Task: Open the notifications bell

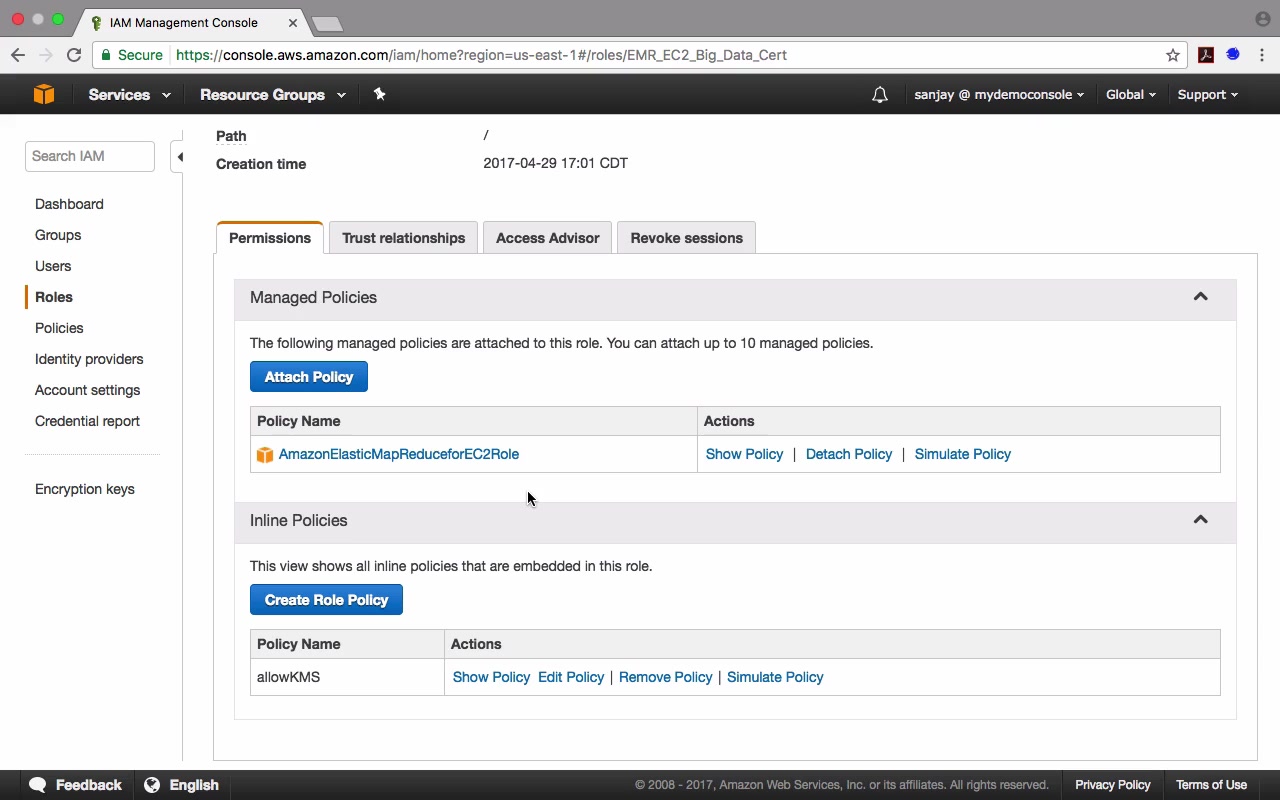Action: (x=880, y=95)
